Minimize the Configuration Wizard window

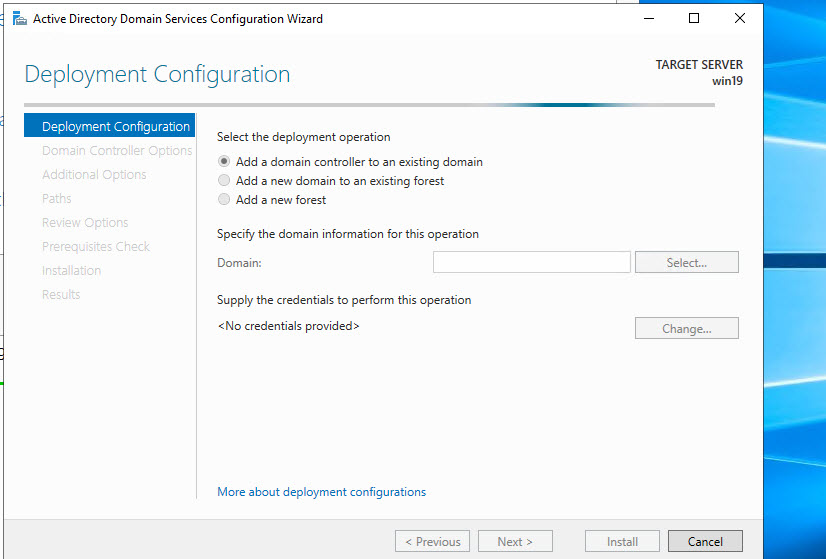coord(647,18)
